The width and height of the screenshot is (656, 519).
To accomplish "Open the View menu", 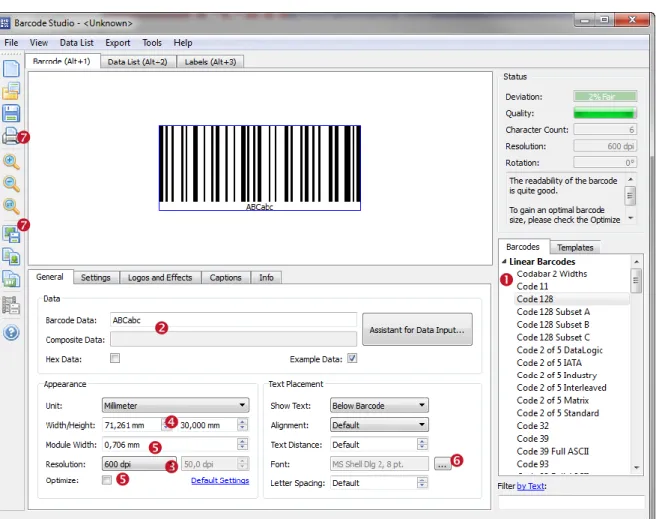I will point(38,43).
